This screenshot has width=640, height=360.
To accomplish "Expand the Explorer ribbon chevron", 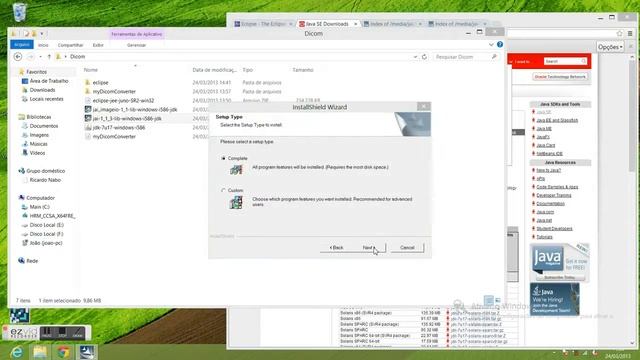I will click(491, 44).
